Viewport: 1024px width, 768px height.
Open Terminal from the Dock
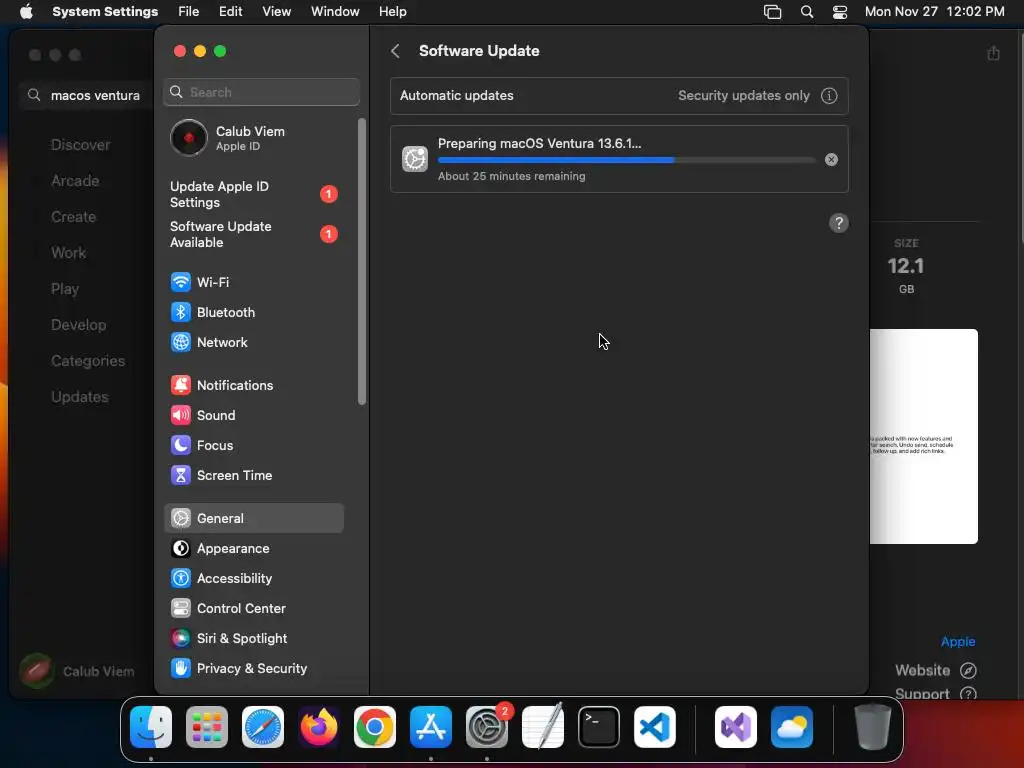point(599,727)
